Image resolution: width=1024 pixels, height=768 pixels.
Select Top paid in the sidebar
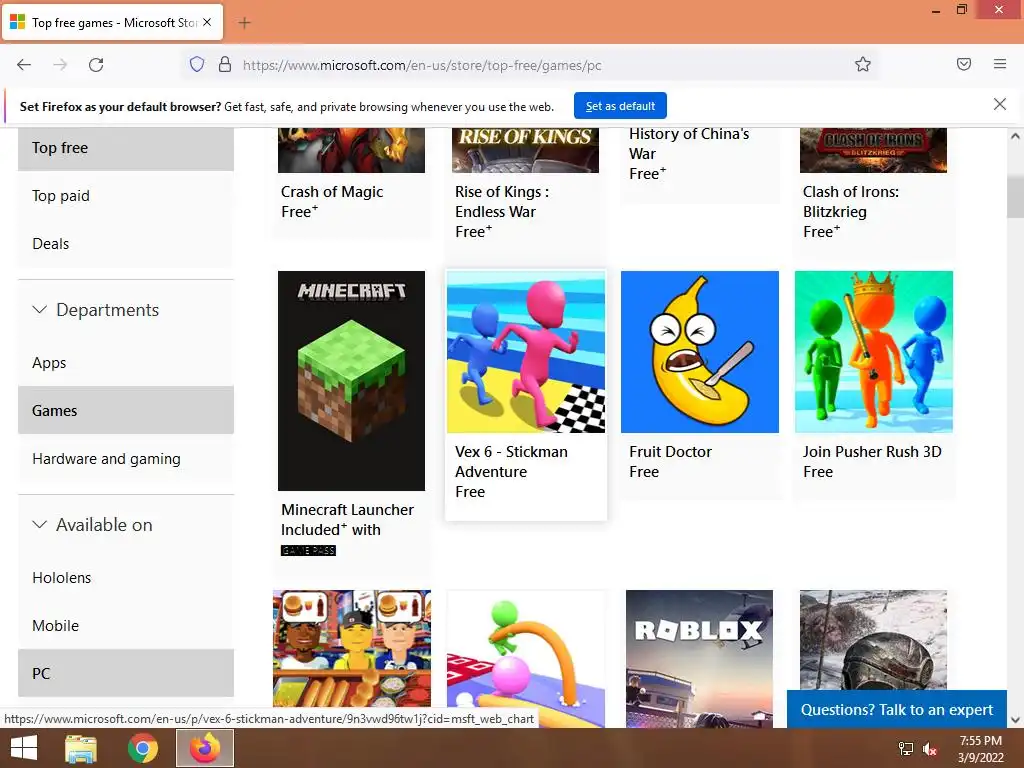126,196
